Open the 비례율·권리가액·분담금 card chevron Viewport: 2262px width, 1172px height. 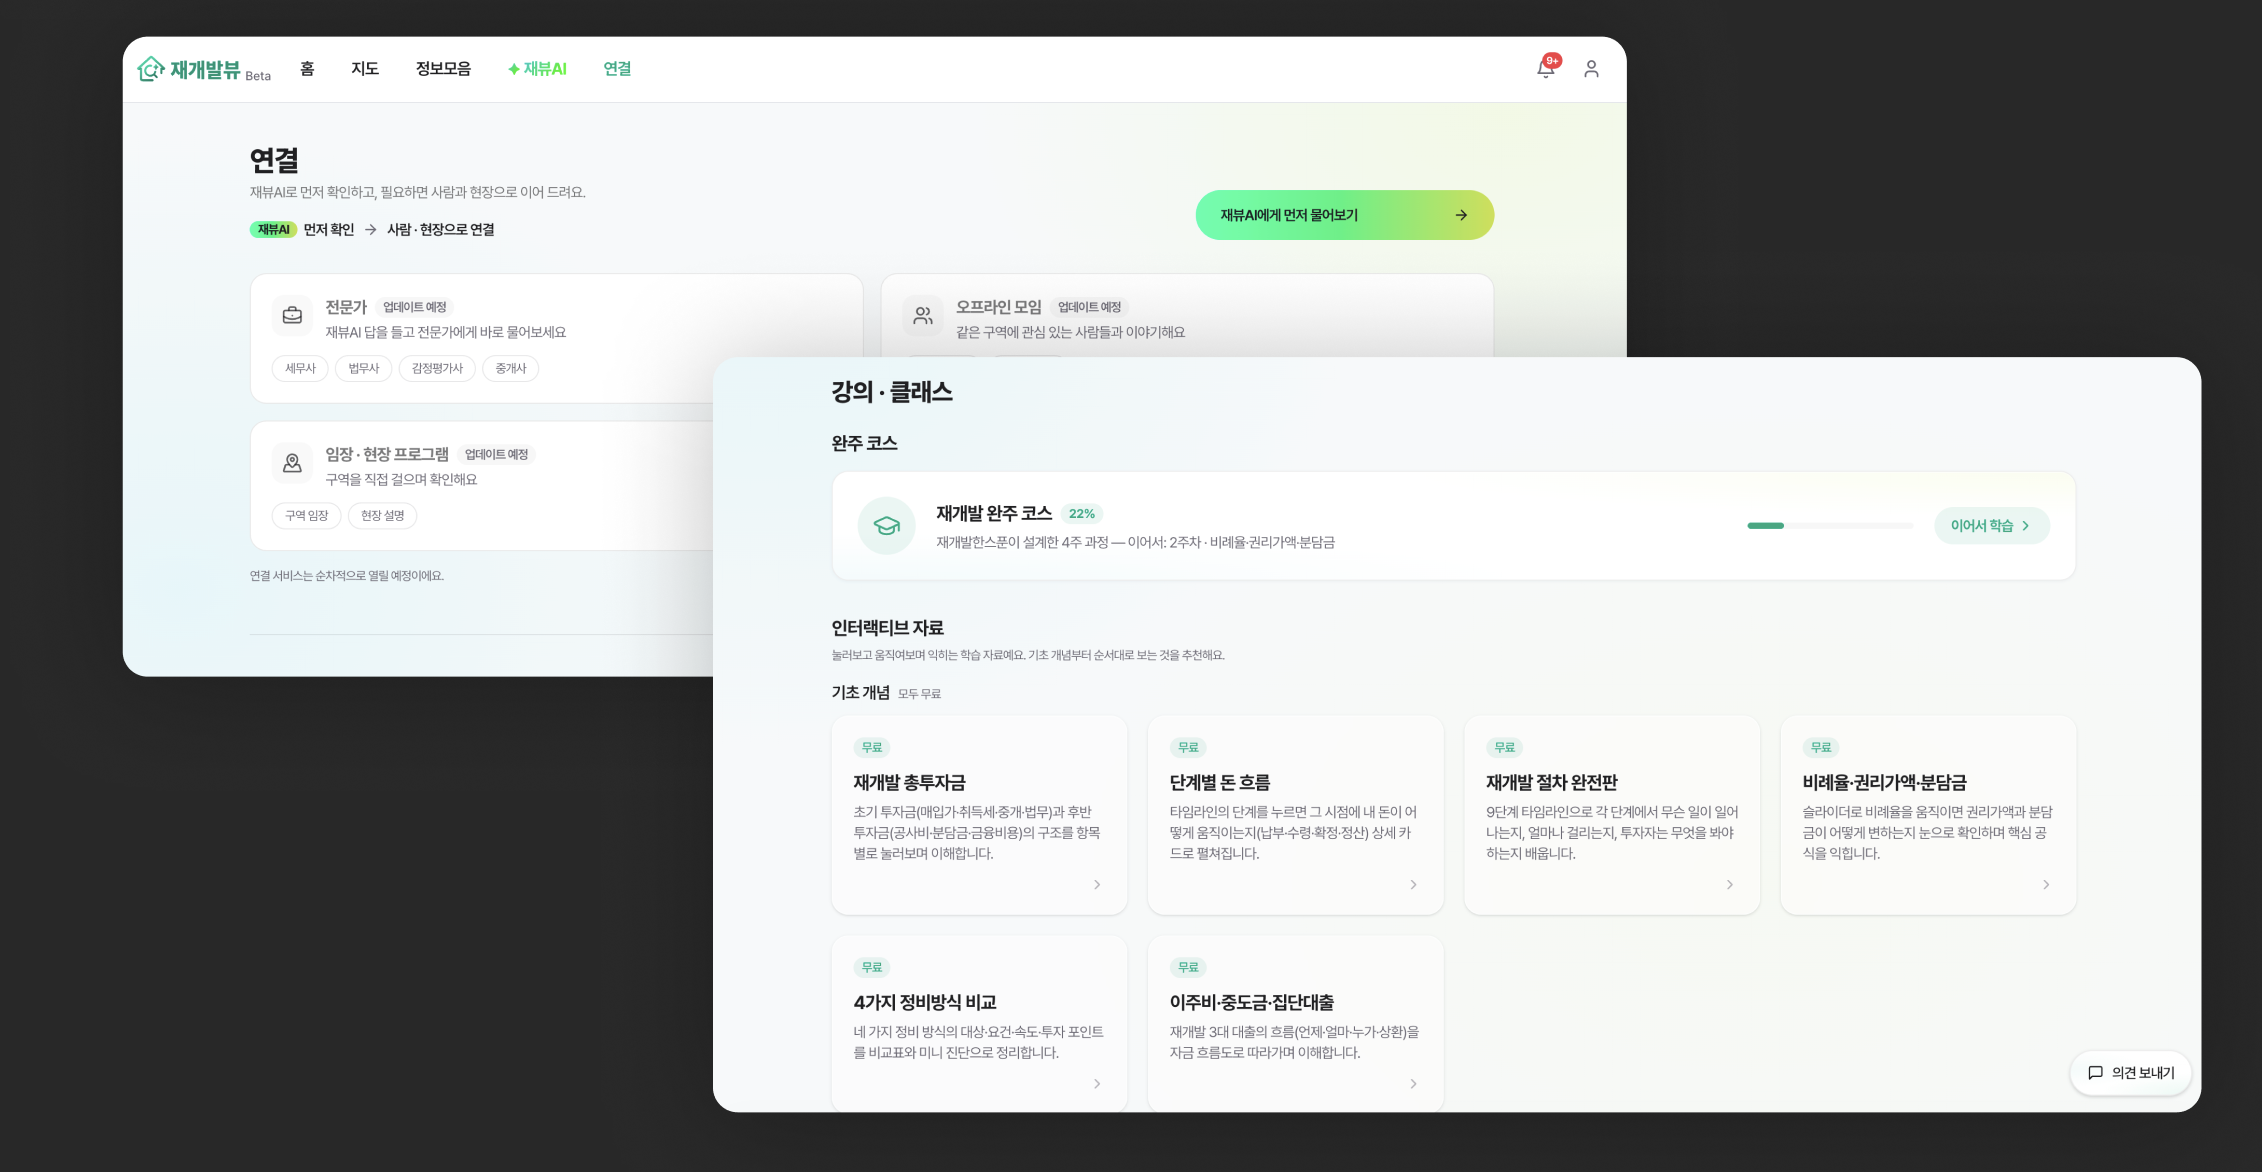pos(2046,884)
